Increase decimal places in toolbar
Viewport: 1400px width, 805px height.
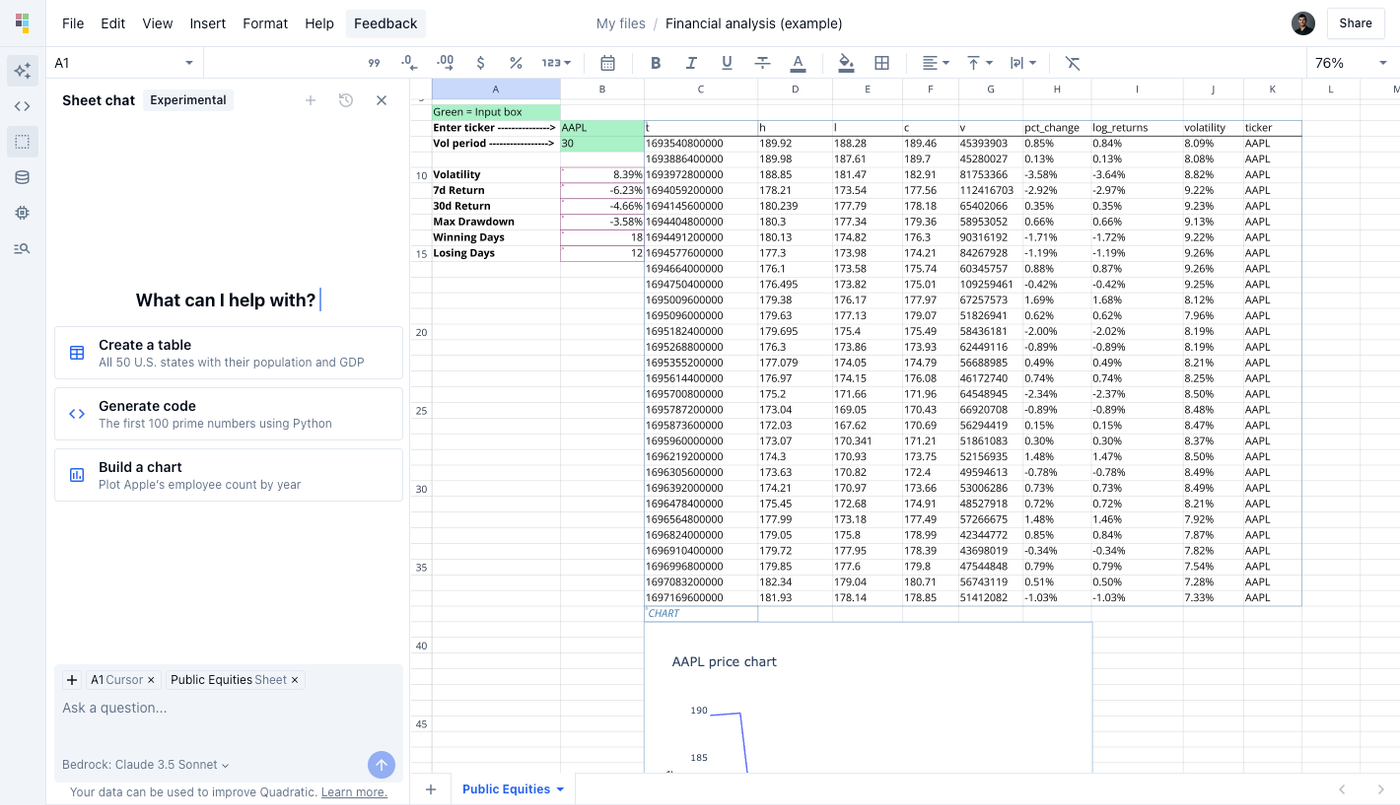pos(445,63)
